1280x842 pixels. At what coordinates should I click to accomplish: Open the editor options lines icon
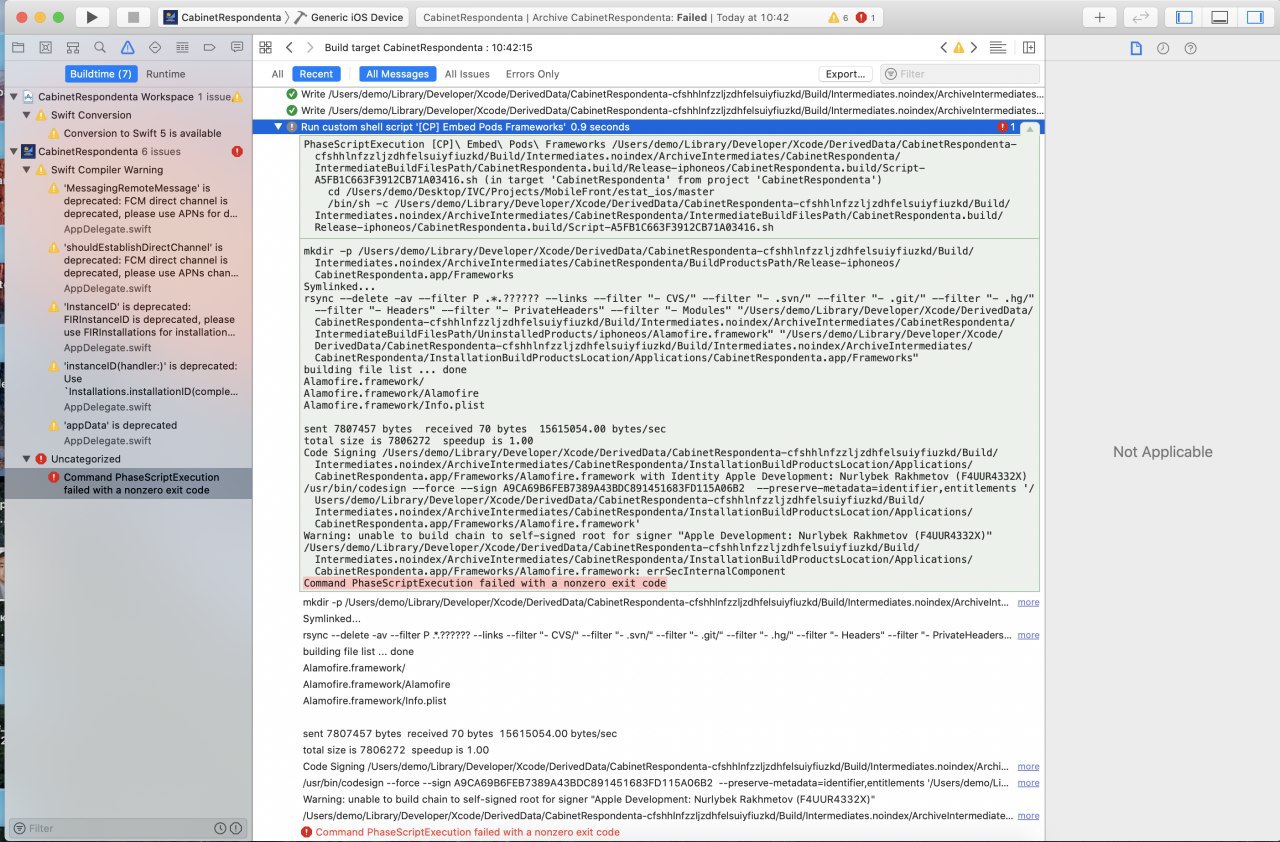997,47
